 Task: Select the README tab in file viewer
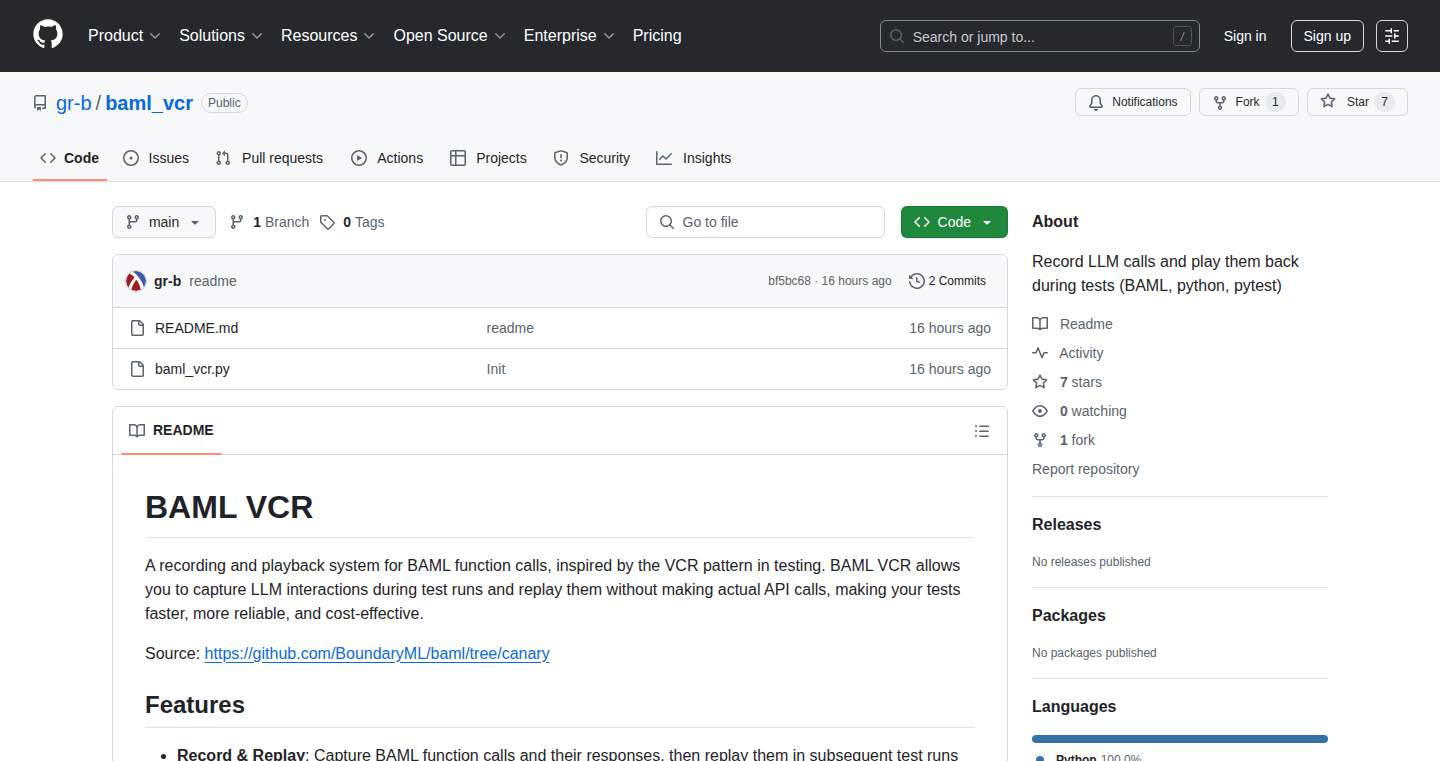[171, 430]
